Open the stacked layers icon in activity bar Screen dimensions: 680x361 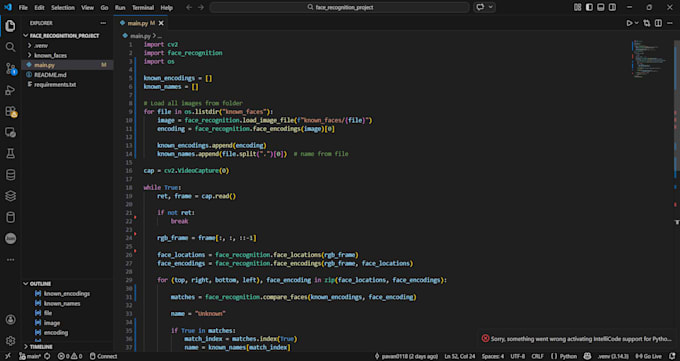click(x=10, y=196)
